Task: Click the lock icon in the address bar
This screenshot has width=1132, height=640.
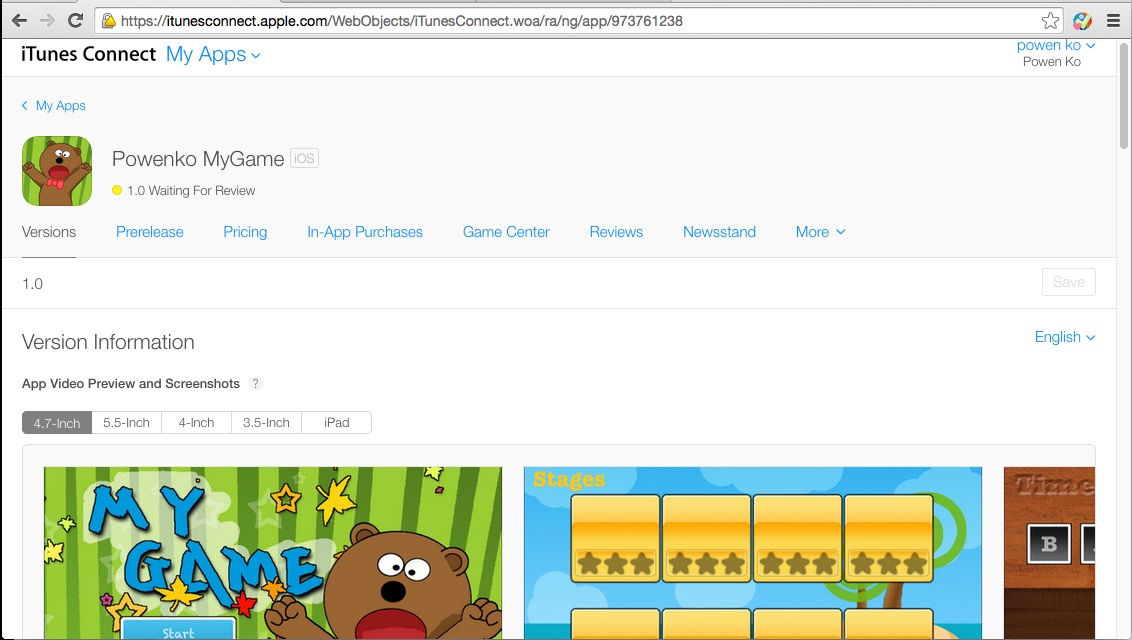Action: point(108,21)
